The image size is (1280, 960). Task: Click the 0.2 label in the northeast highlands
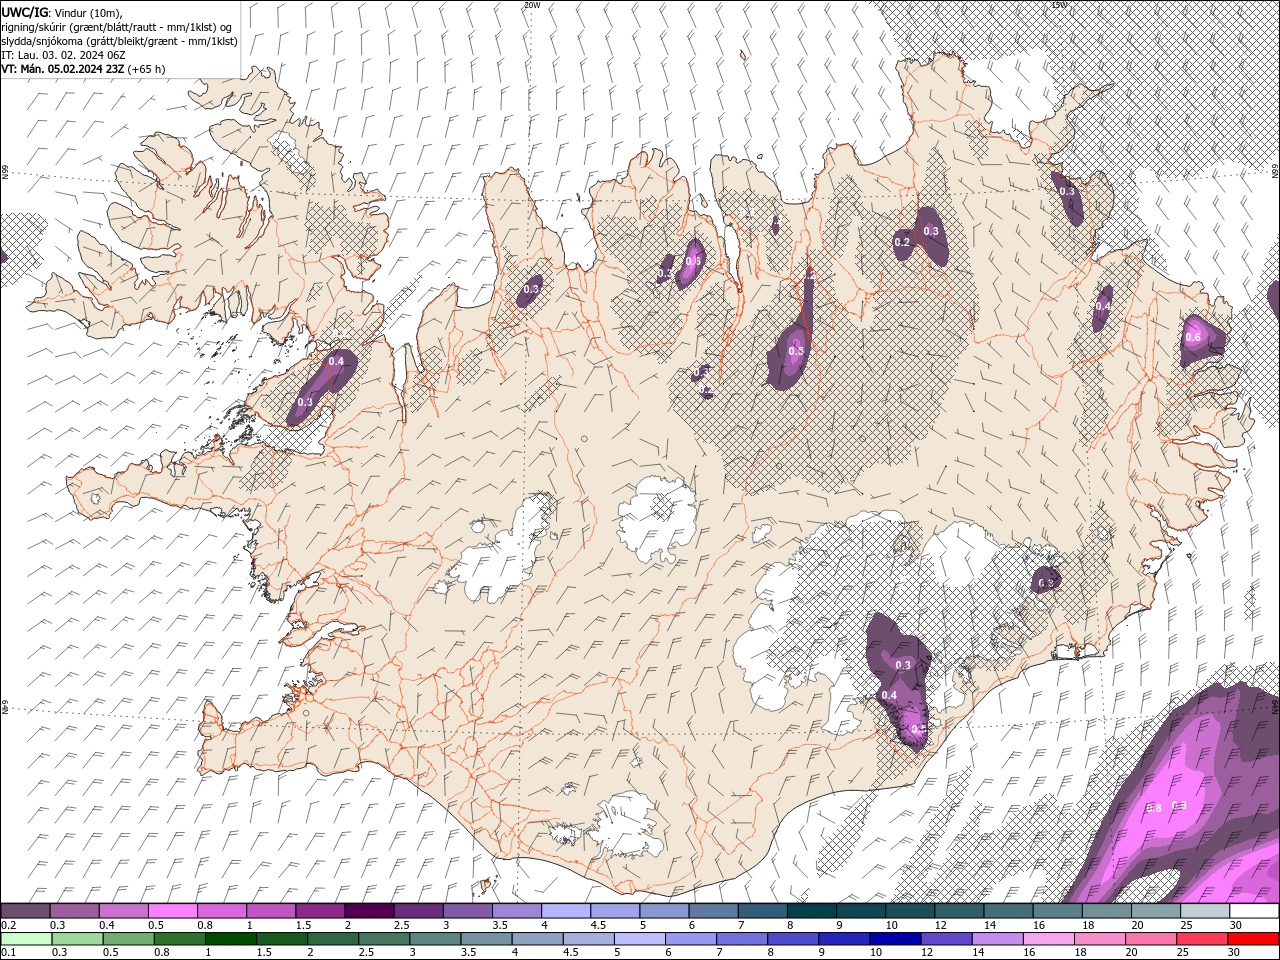click(902, 242)
